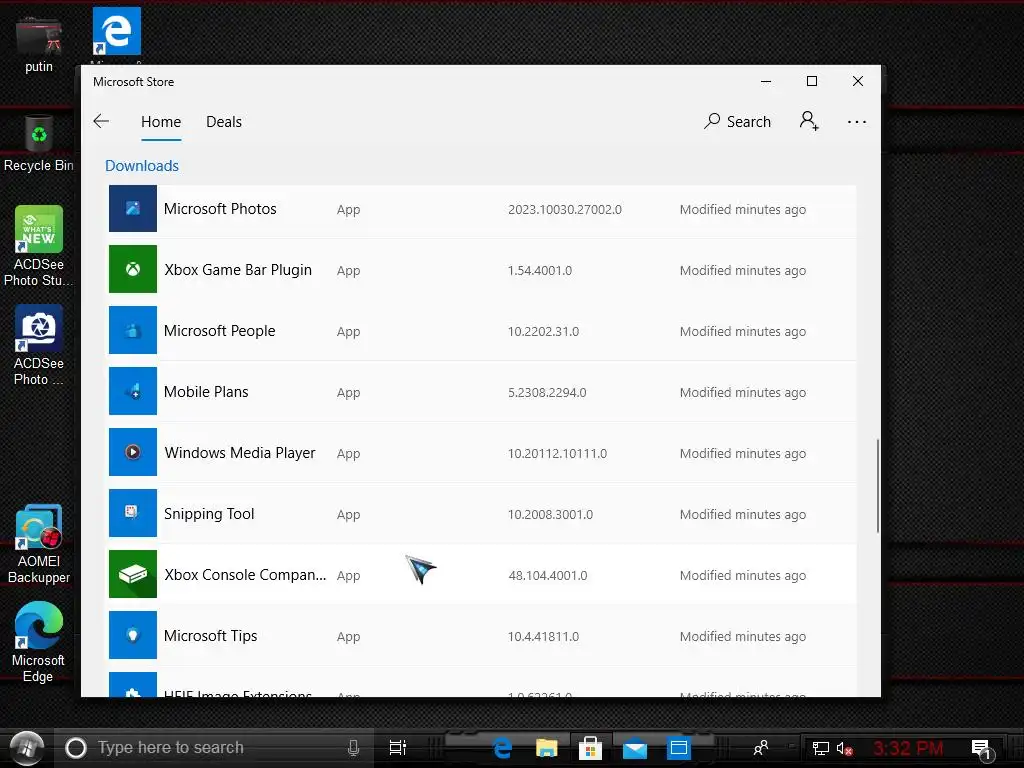Click version 10.2008.3001.0
The width and height of the screenshot is (1024, 768).
(x=551, y=515)
